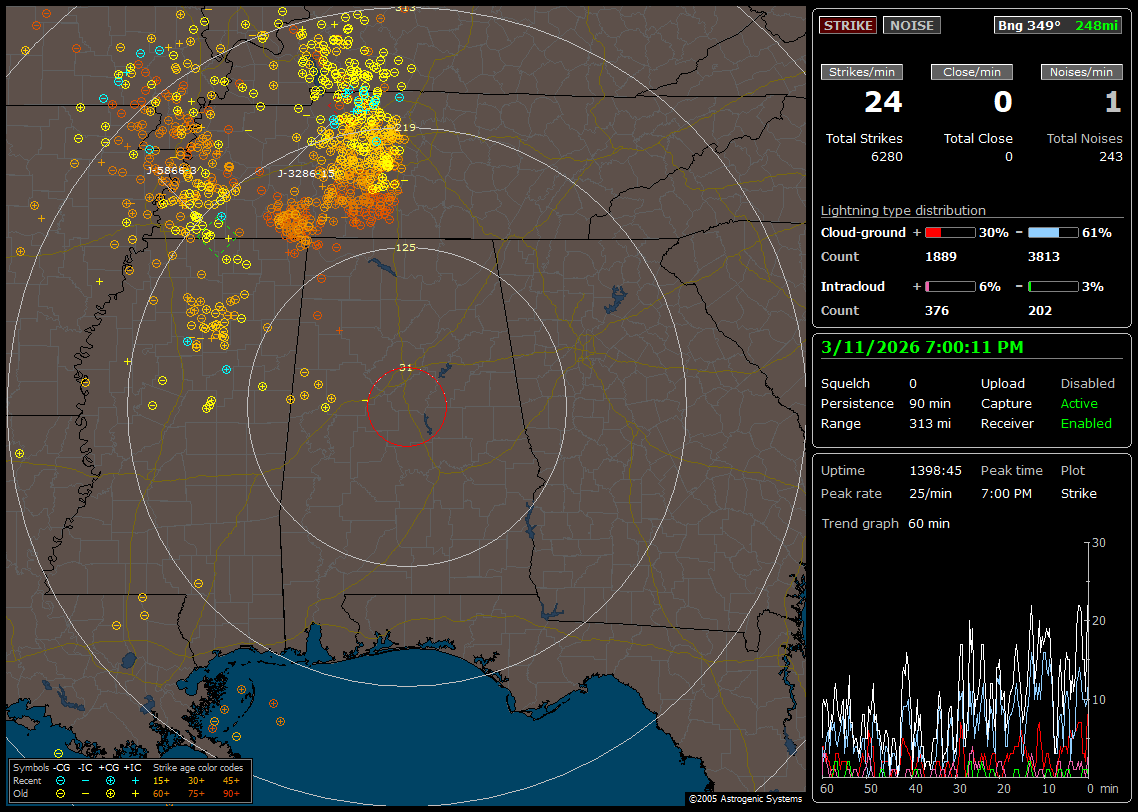Click the recent +IC cyan plus symbol
1138x812 pixels.
135,780
